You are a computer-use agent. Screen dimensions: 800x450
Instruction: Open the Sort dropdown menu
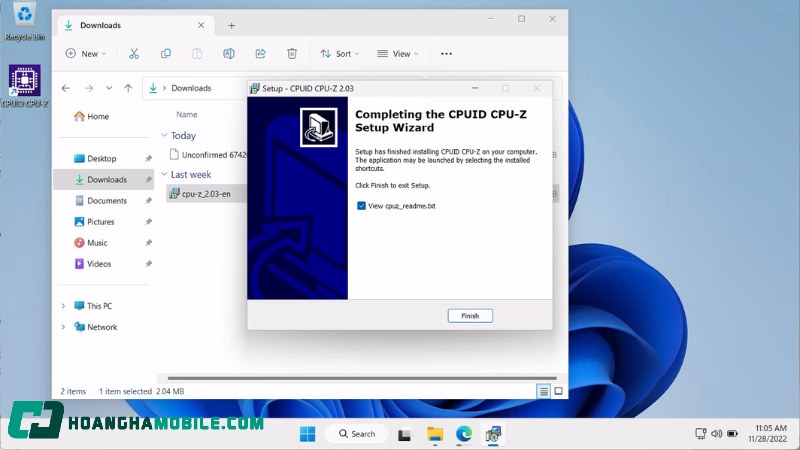coord(336,53)
